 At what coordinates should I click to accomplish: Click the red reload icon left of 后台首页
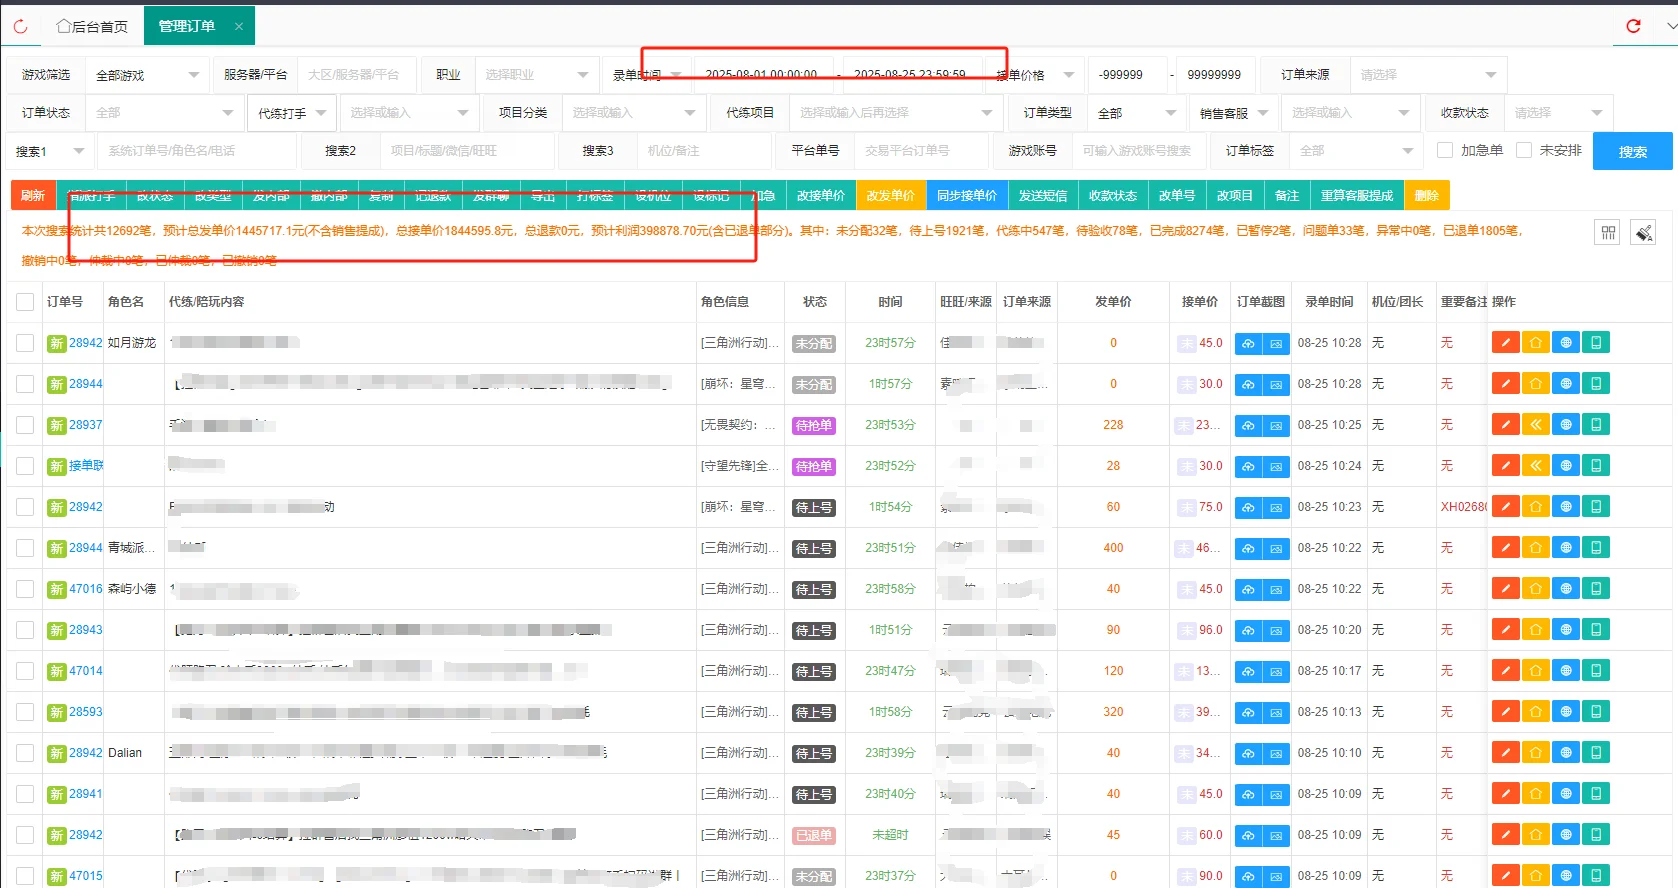click(20, 26)
